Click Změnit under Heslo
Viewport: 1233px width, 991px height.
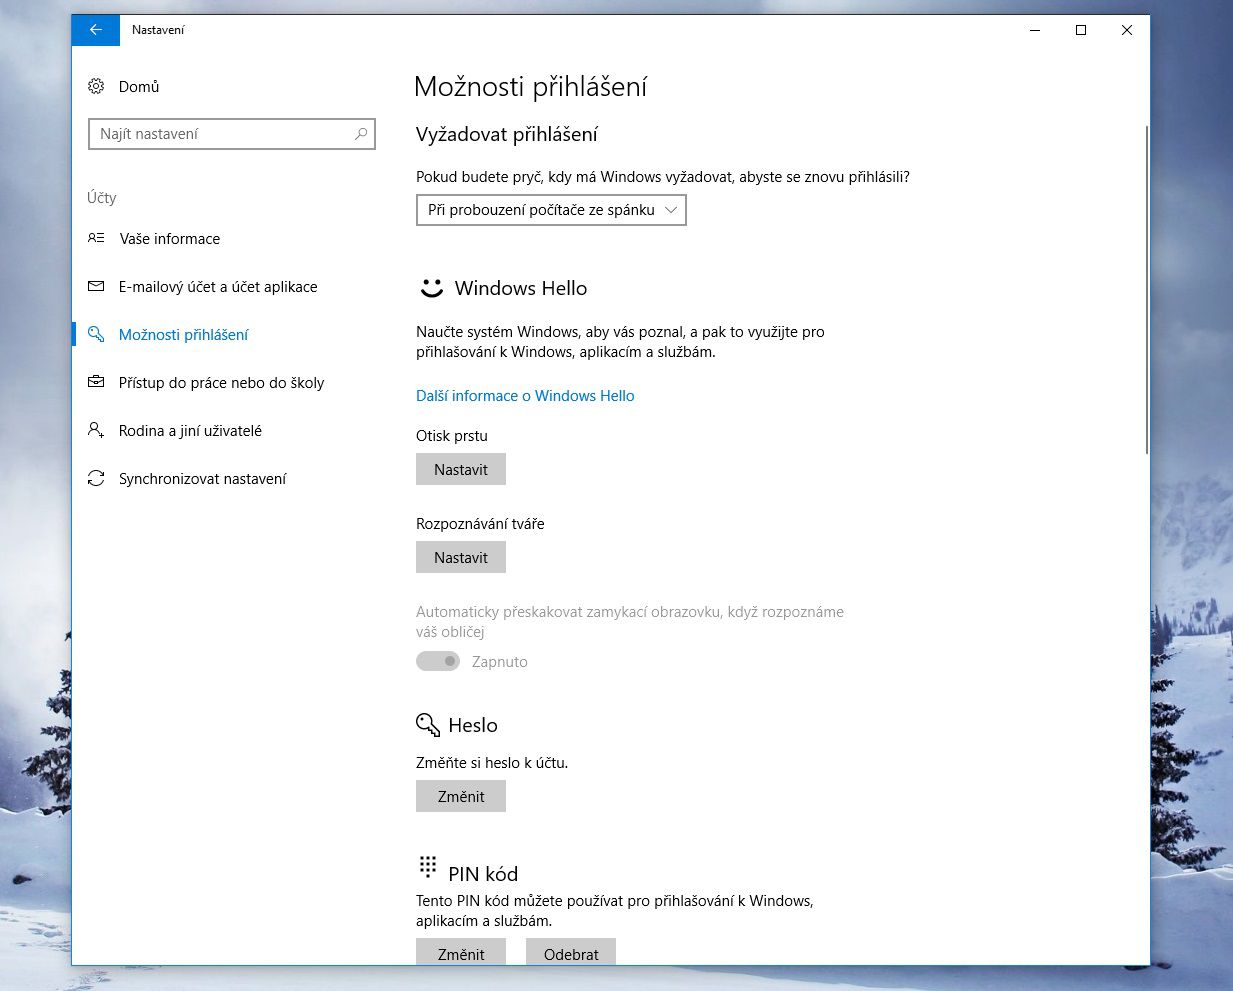[461, 796]
